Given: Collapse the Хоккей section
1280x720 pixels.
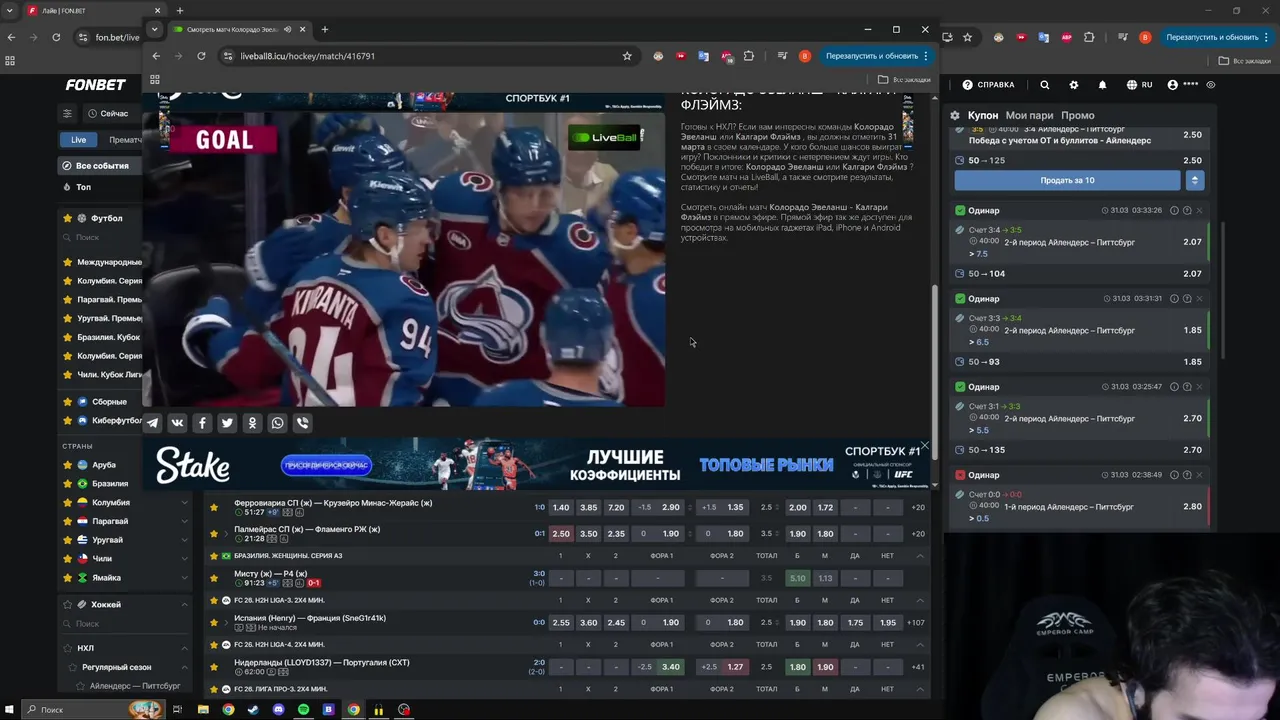Looking at the screenshot, I should pos(185,605).
